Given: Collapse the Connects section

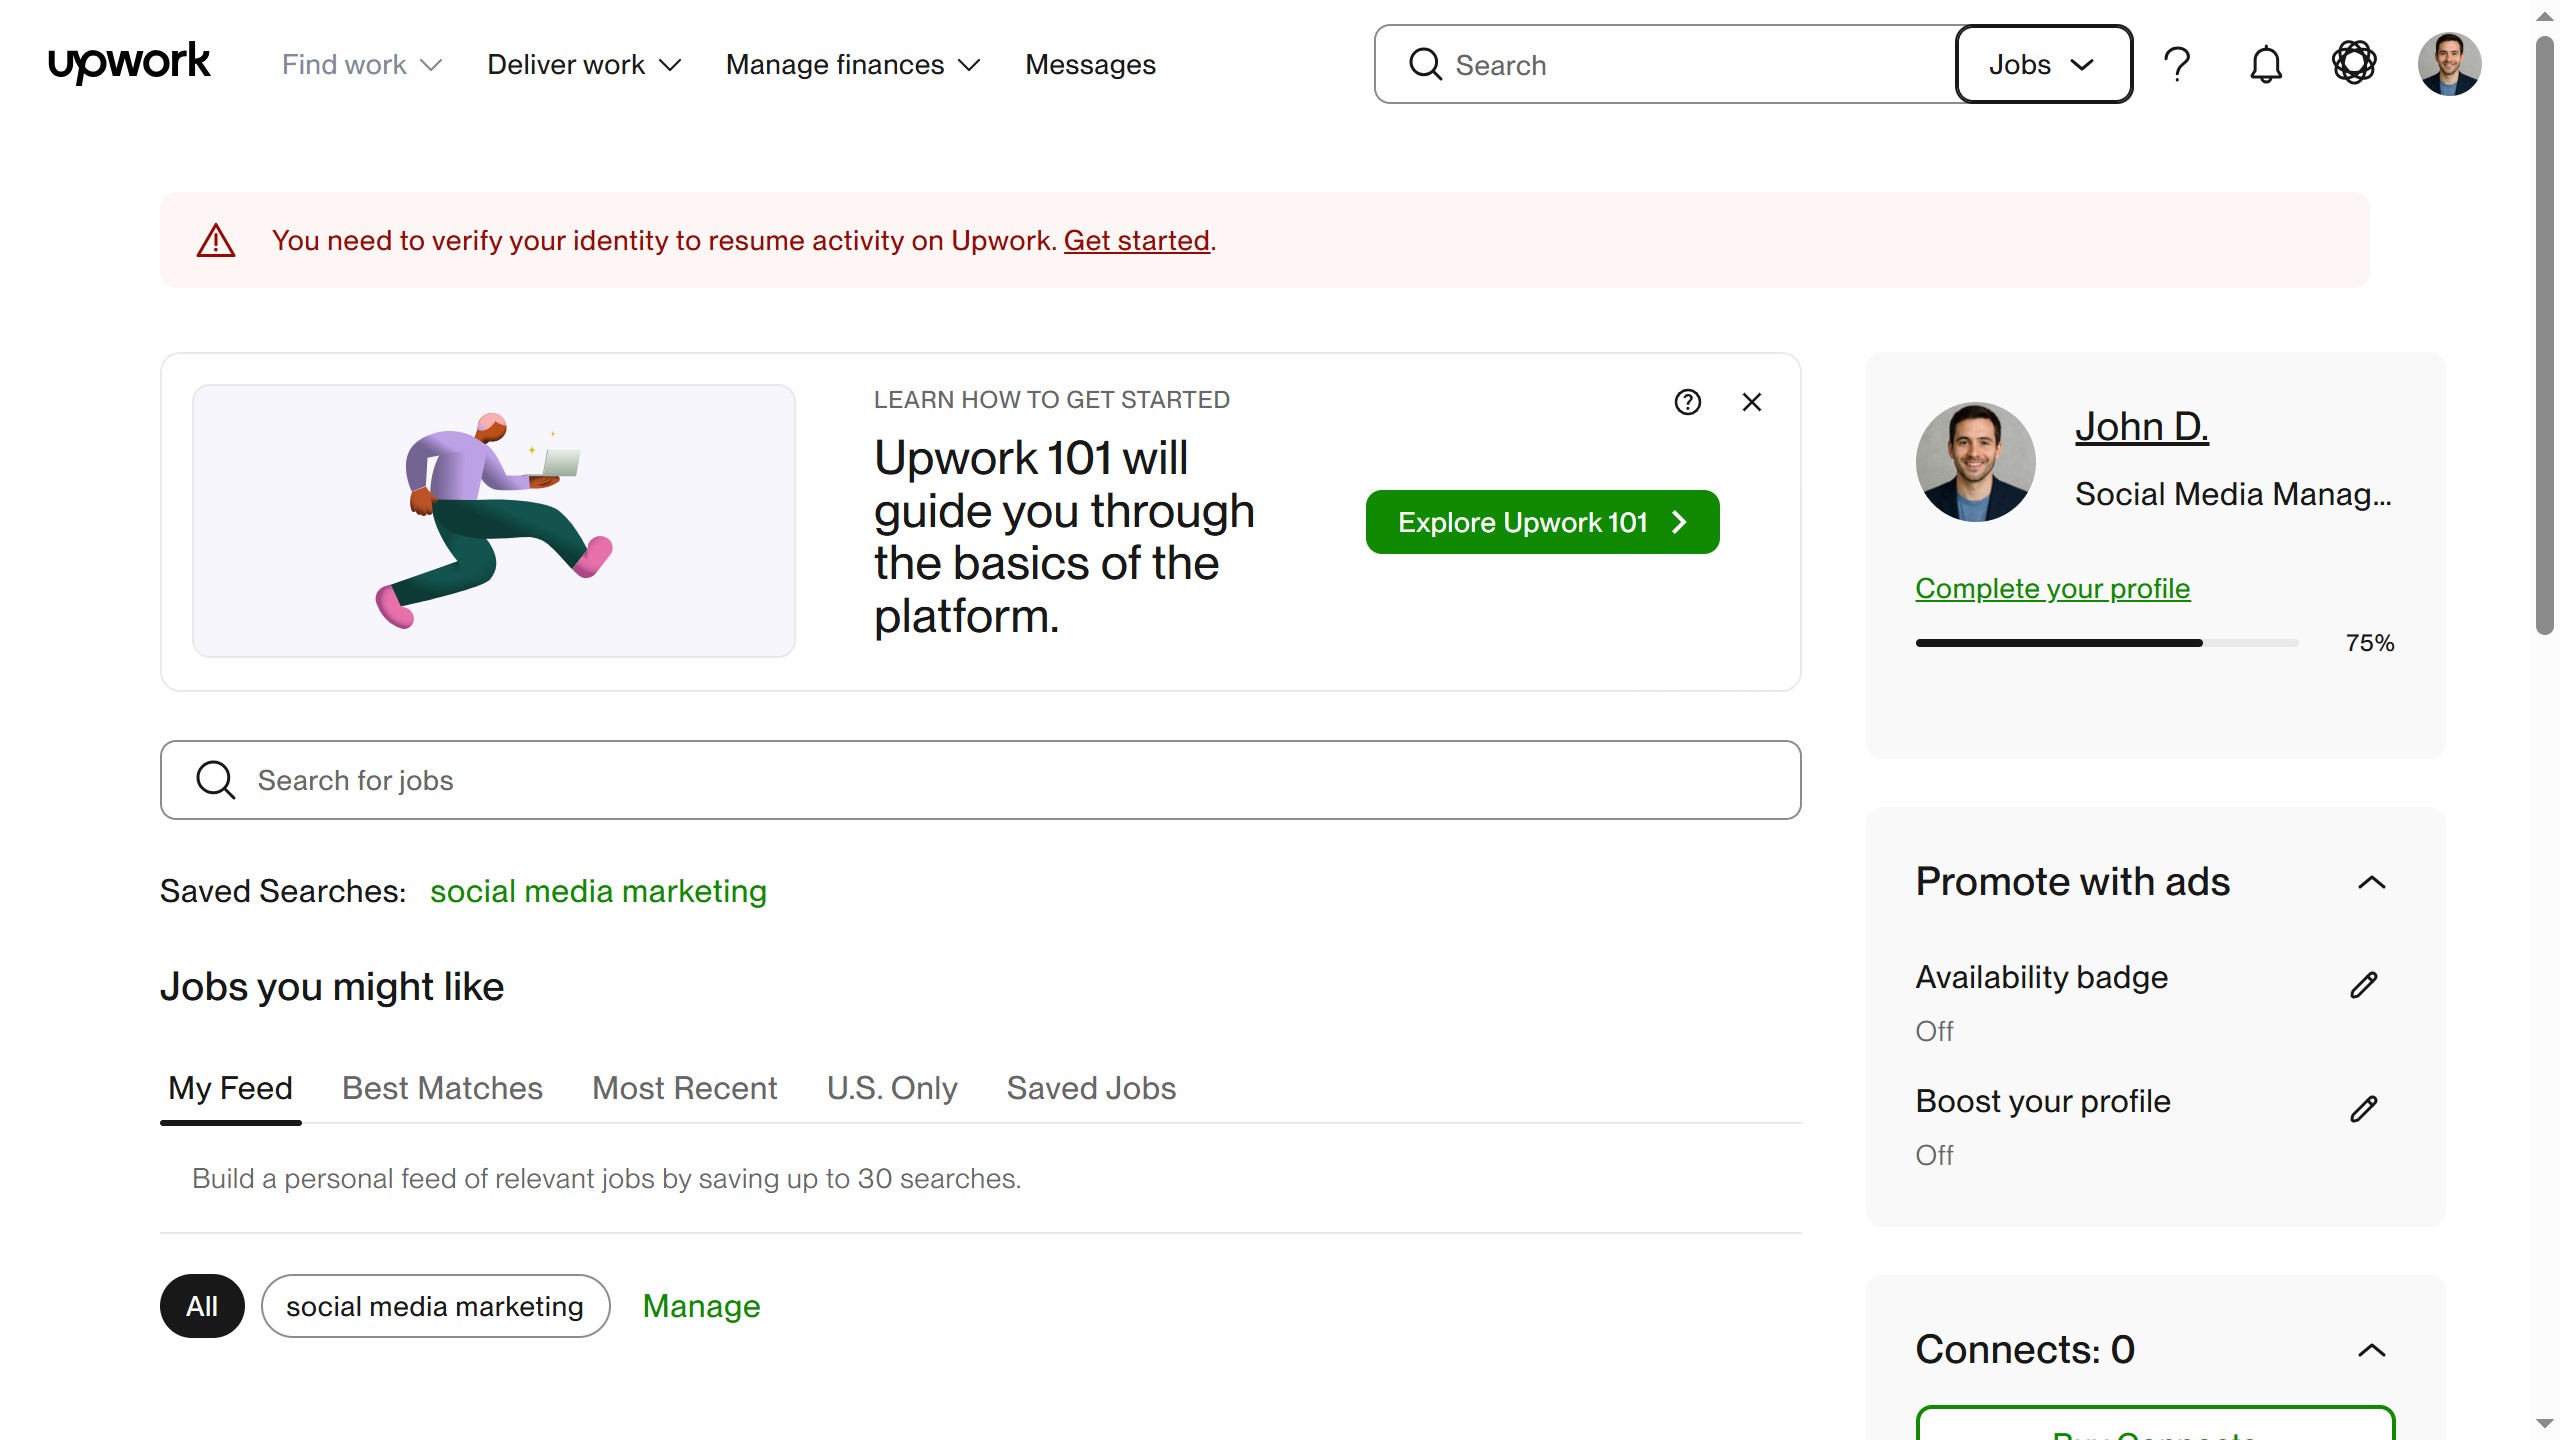Looking at the screenshot, I should 2372,1350.
